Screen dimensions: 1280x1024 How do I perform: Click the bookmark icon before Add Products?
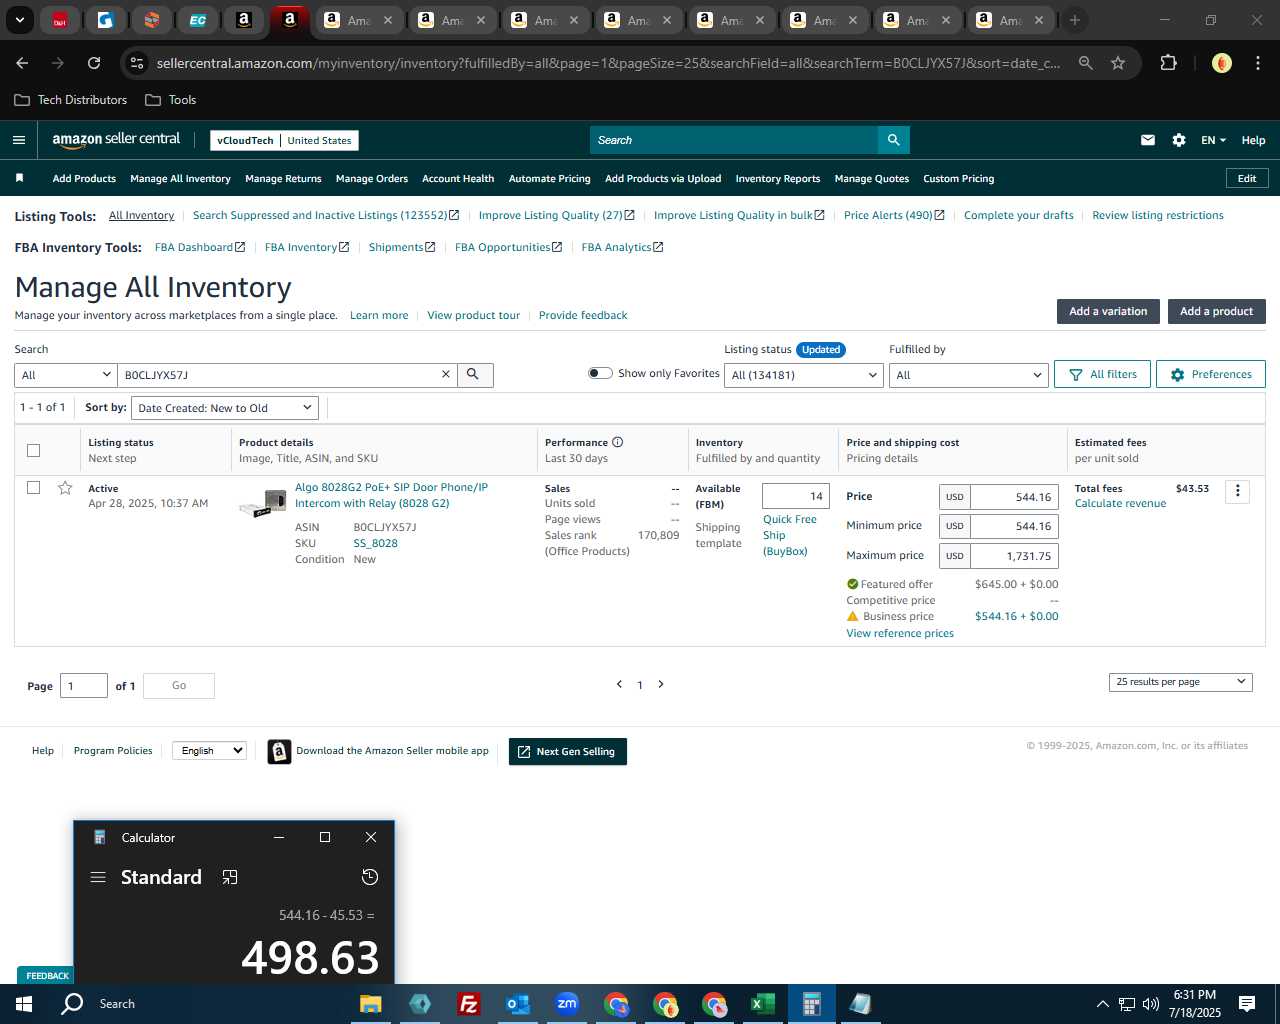[19, 178]
